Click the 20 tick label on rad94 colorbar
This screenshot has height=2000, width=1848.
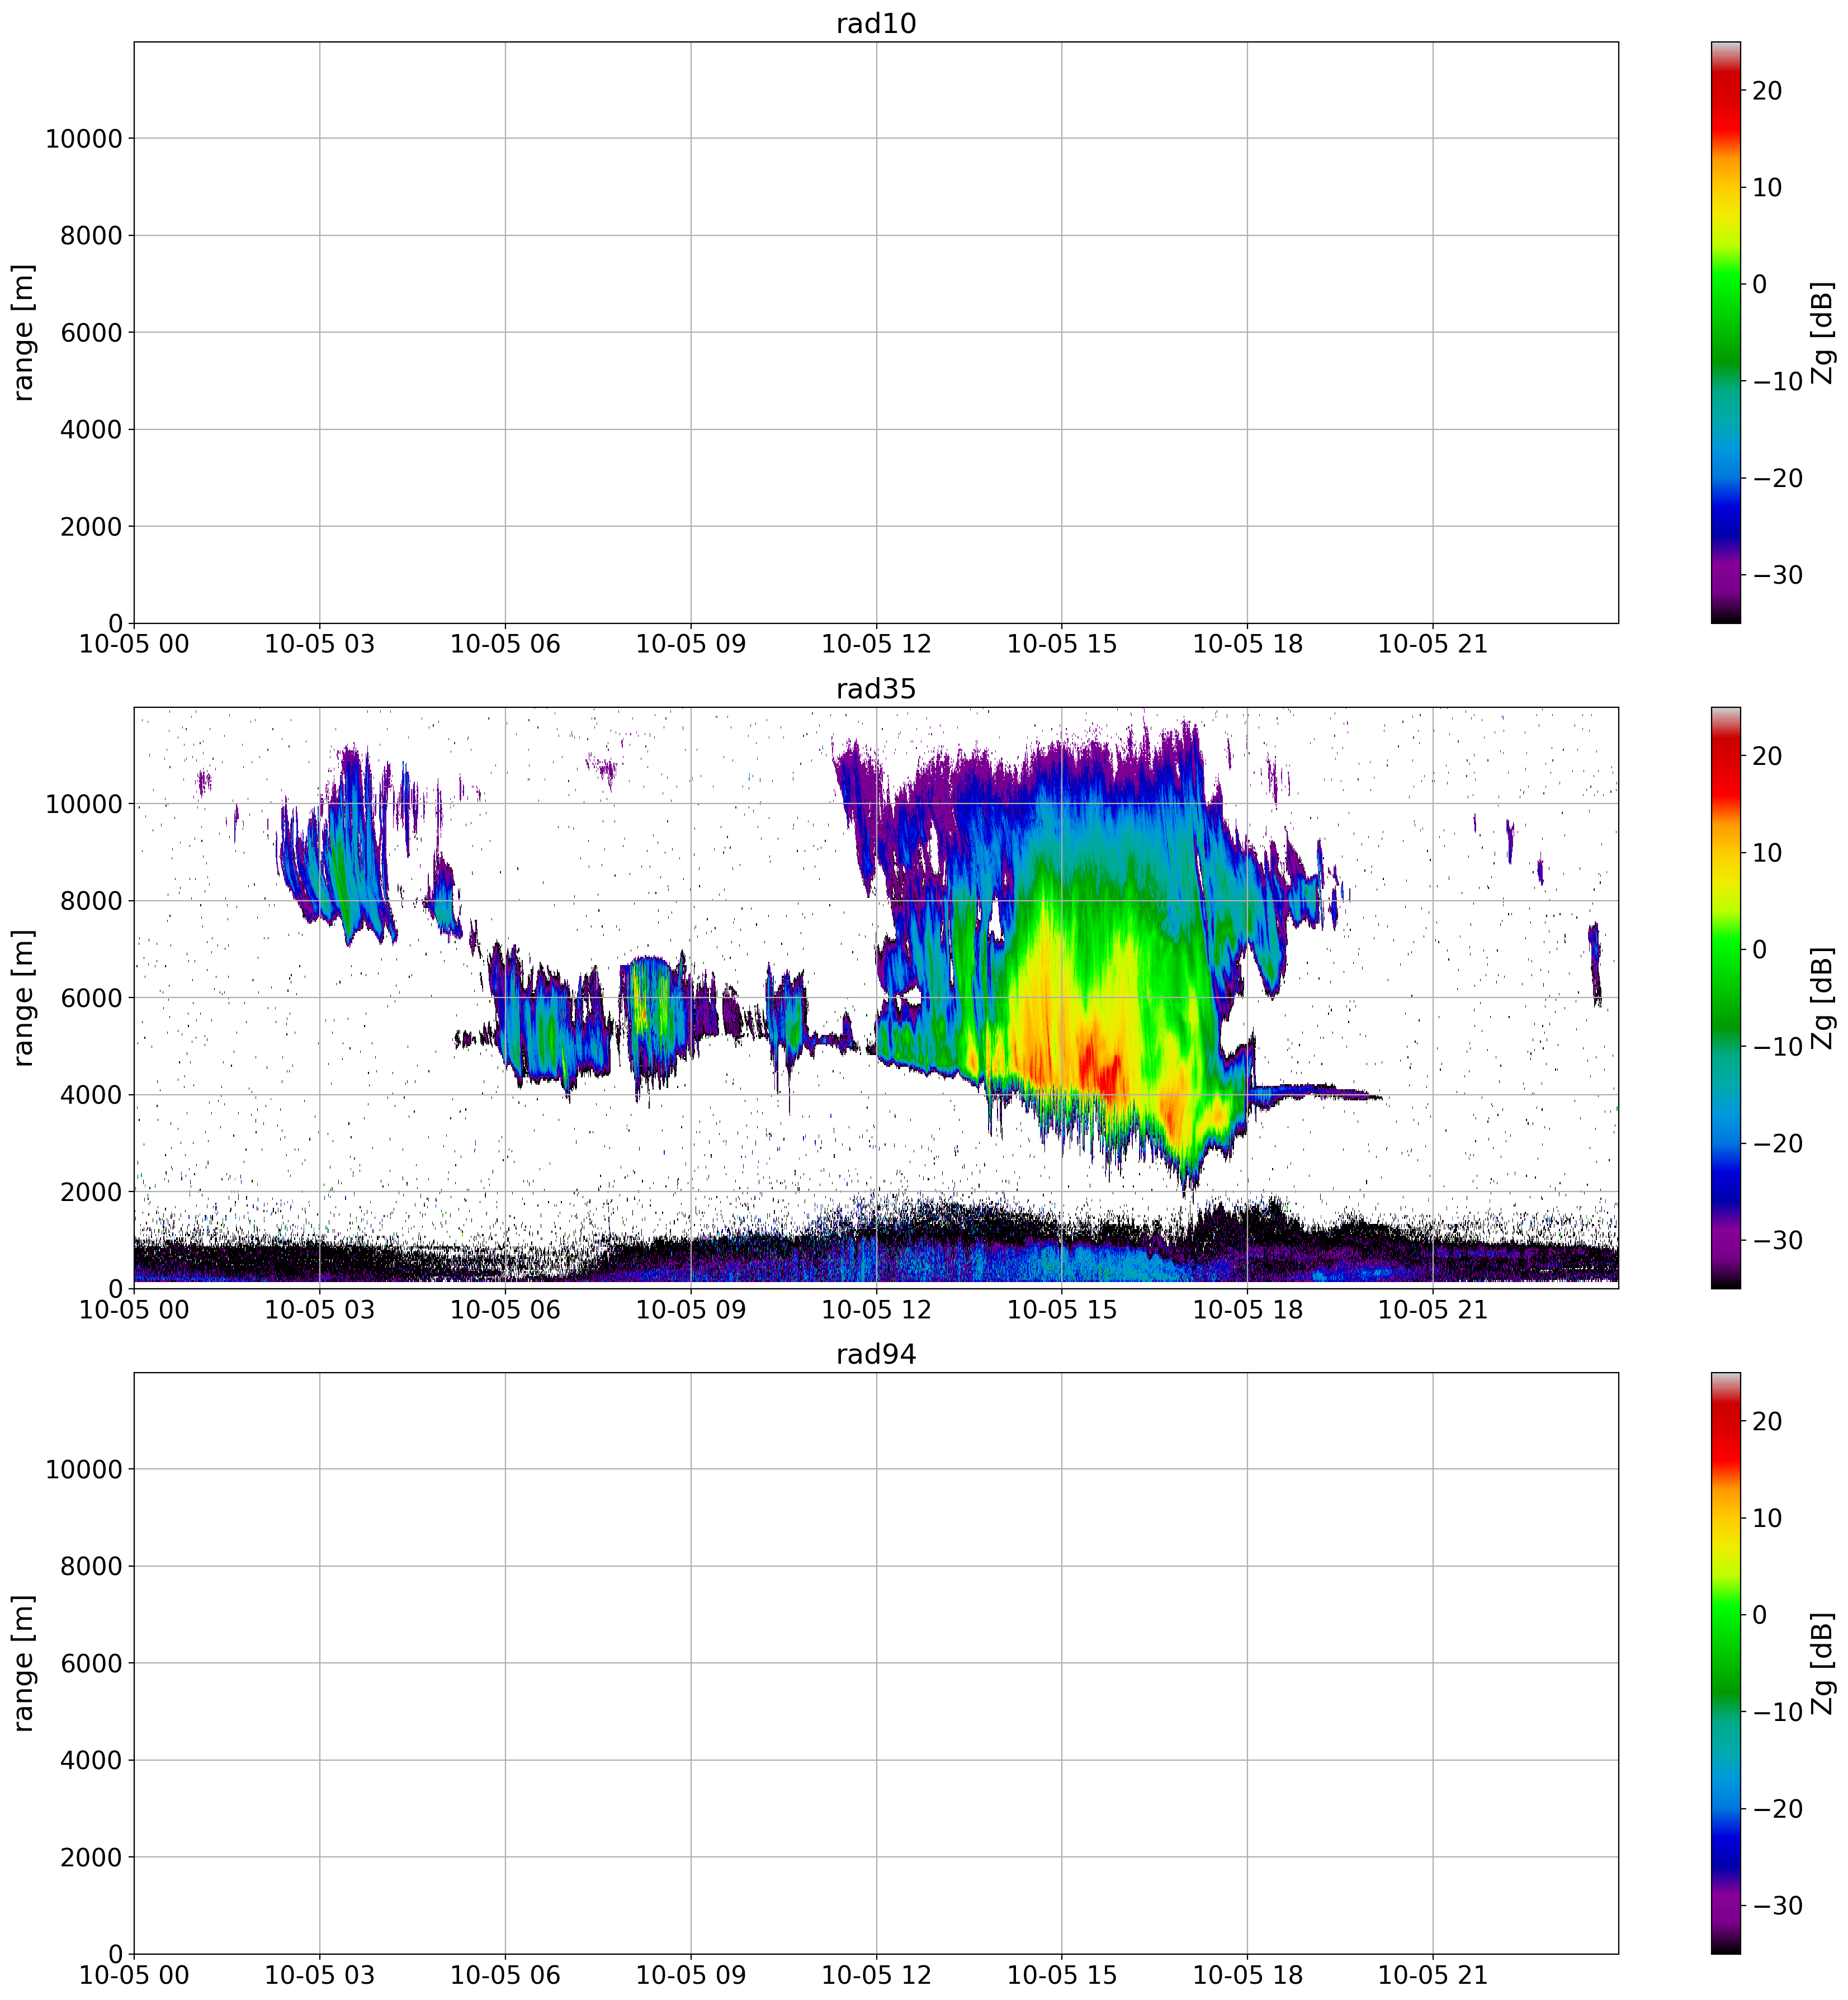click(x=1767, y=1421)
